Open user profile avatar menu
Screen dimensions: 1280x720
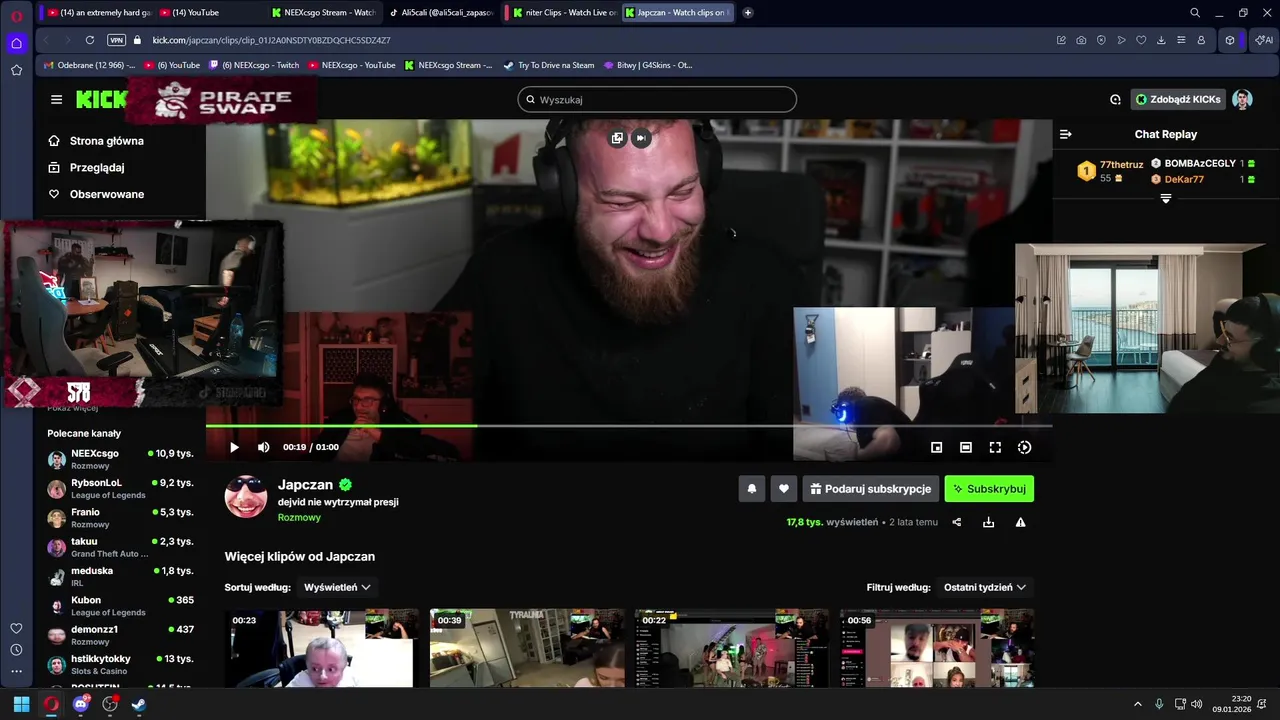click(x=1242, y=99)
